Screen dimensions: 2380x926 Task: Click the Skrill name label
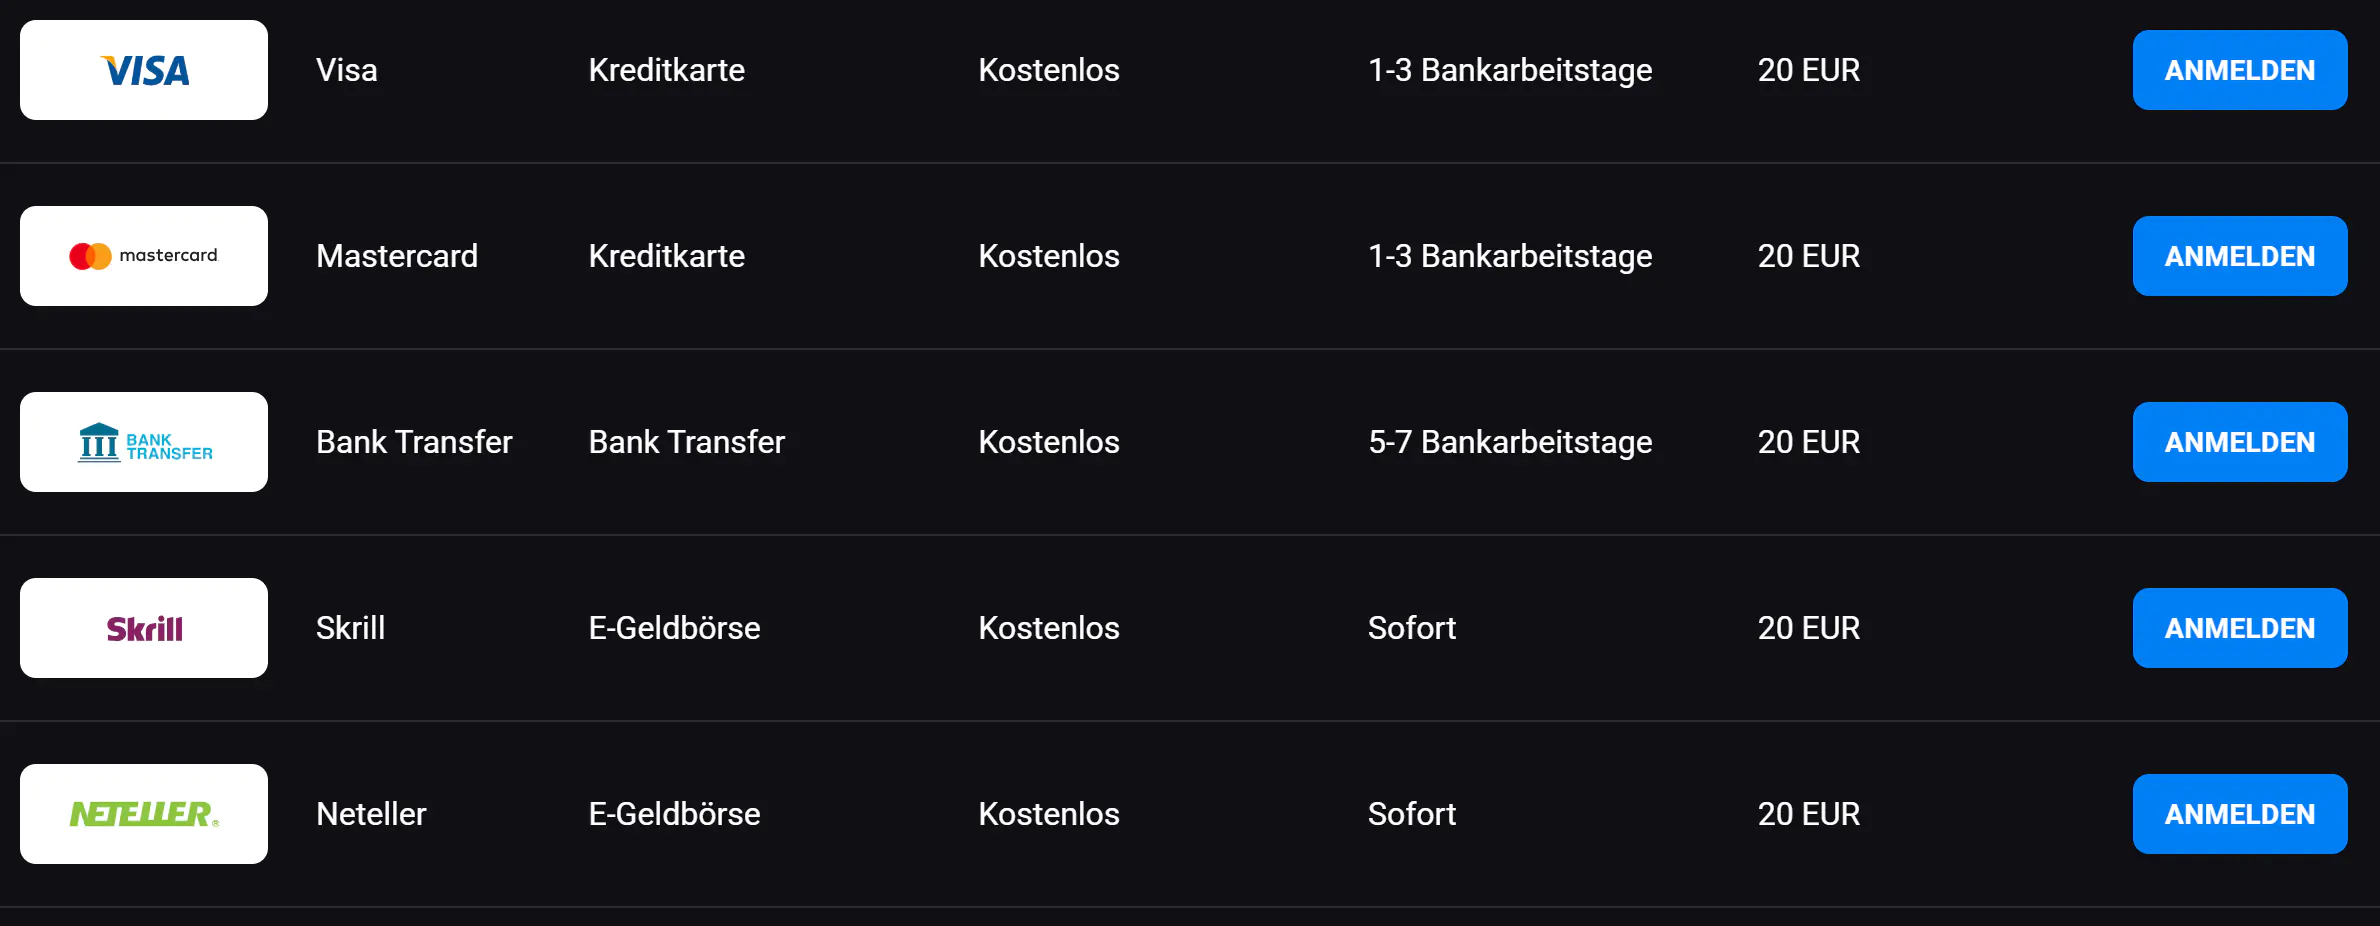[x=350, y=628]
